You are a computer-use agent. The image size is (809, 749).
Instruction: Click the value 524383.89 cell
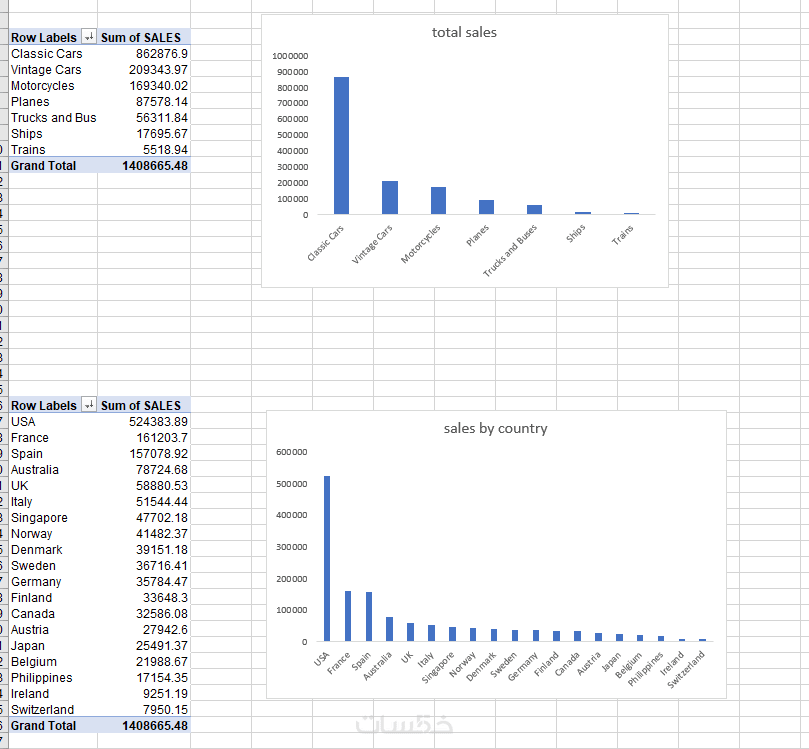(x=144, y=421)
